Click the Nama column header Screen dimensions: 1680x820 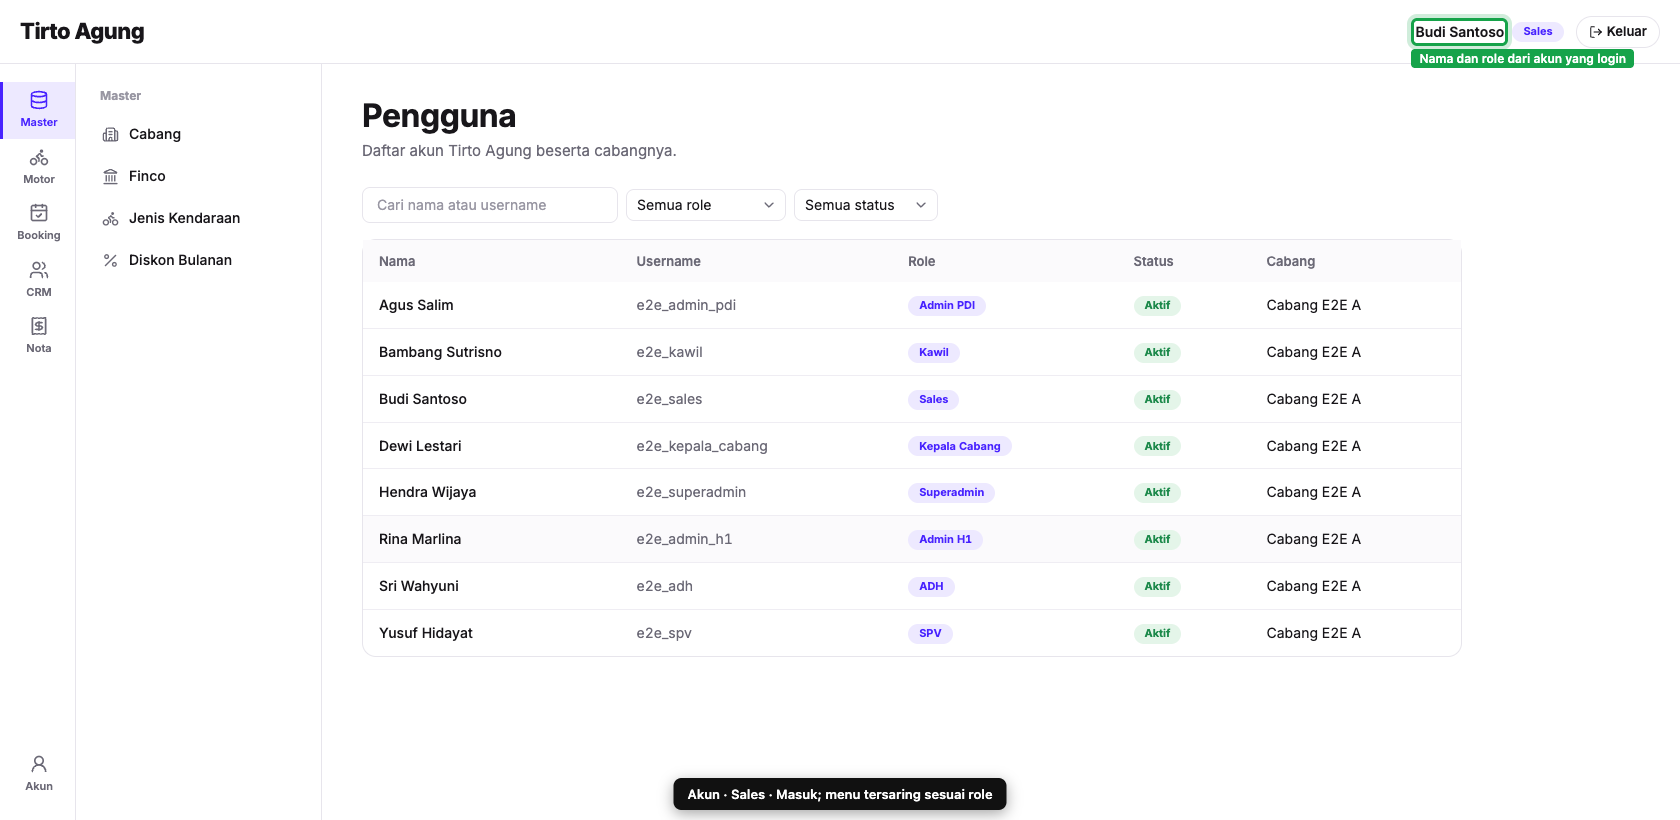[397, 261]
